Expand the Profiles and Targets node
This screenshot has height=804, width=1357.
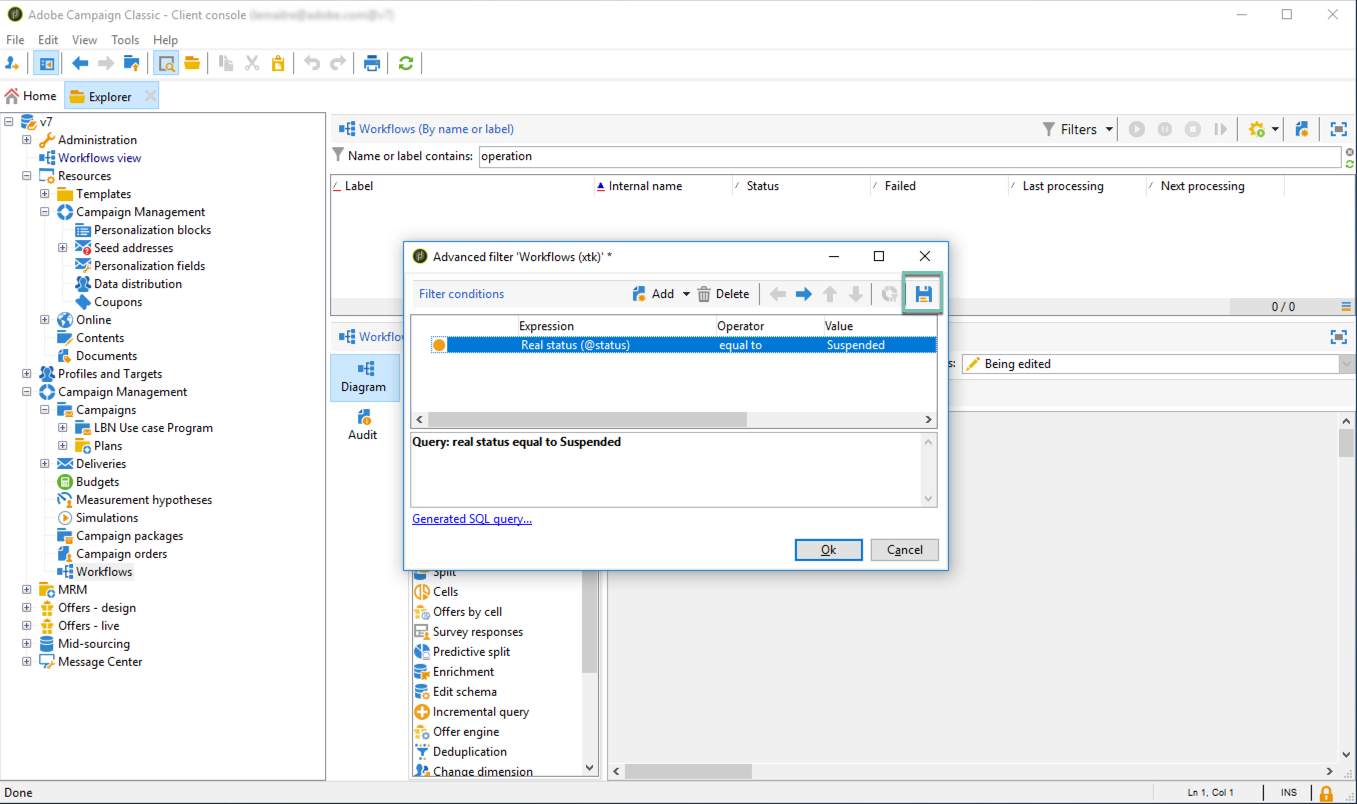(26, 374)
